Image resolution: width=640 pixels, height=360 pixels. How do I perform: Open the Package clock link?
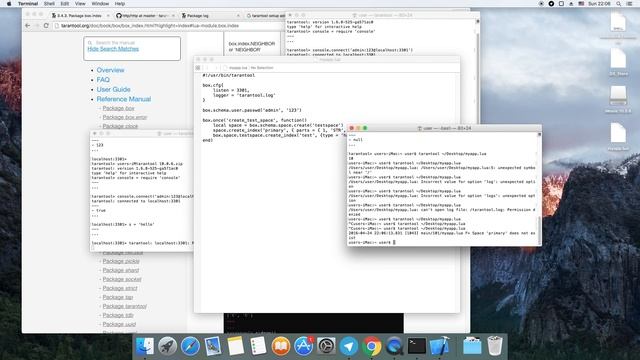coord(120,126)
